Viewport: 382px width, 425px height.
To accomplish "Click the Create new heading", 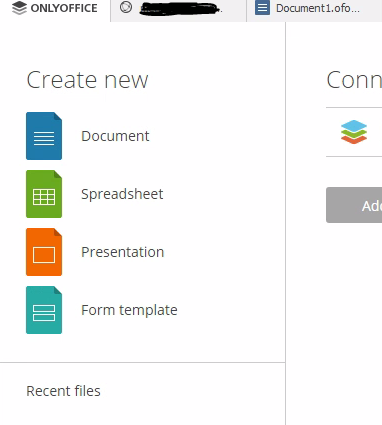I will pyautogui.click(x=87, y=80).
